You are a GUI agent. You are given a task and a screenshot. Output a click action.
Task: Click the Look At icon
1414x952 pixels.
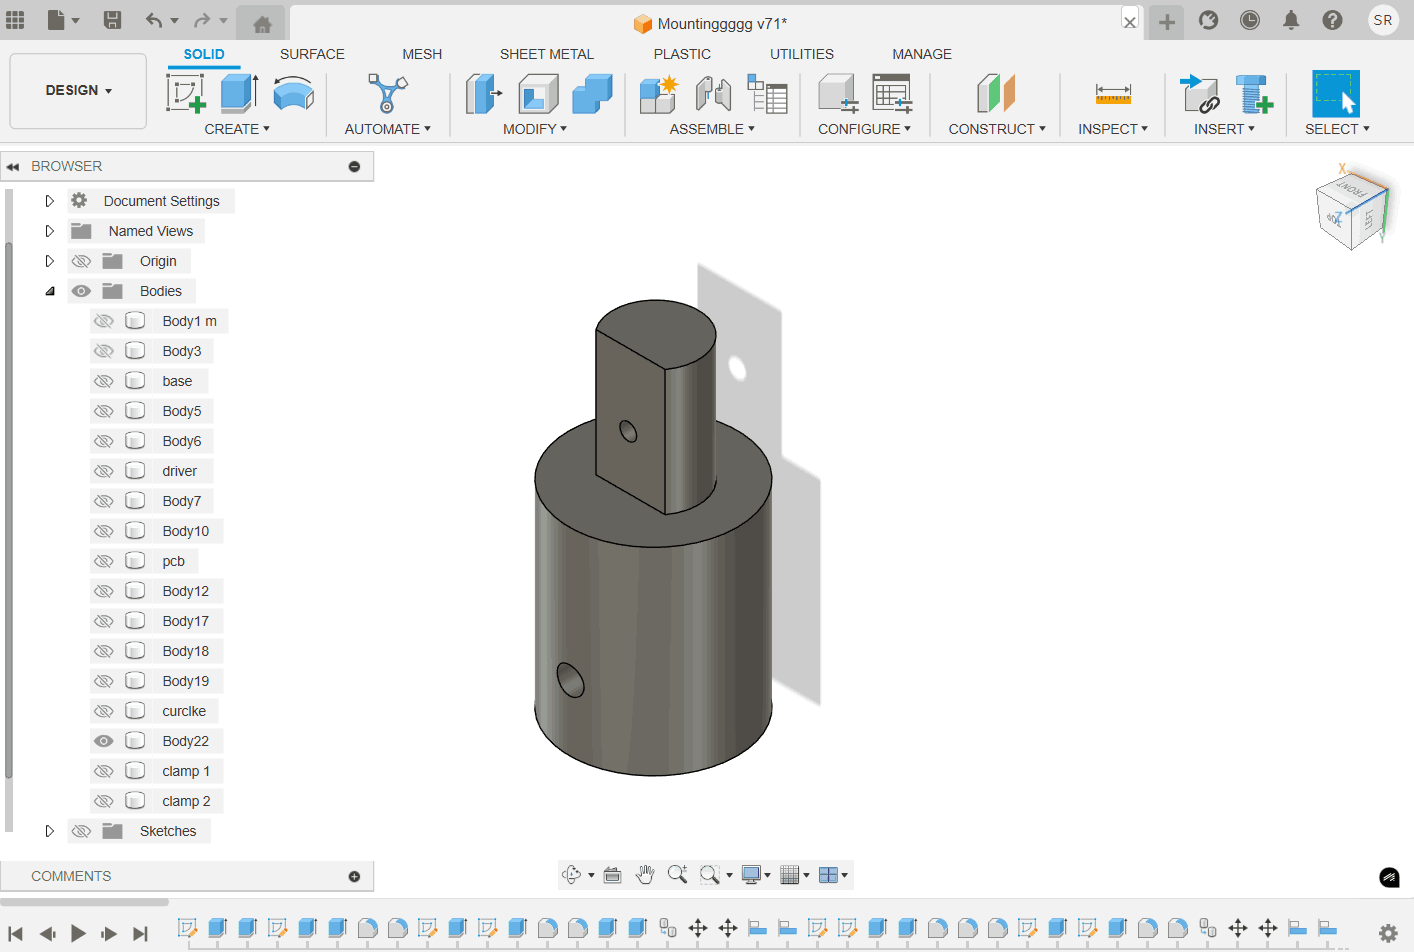[612, 875]
